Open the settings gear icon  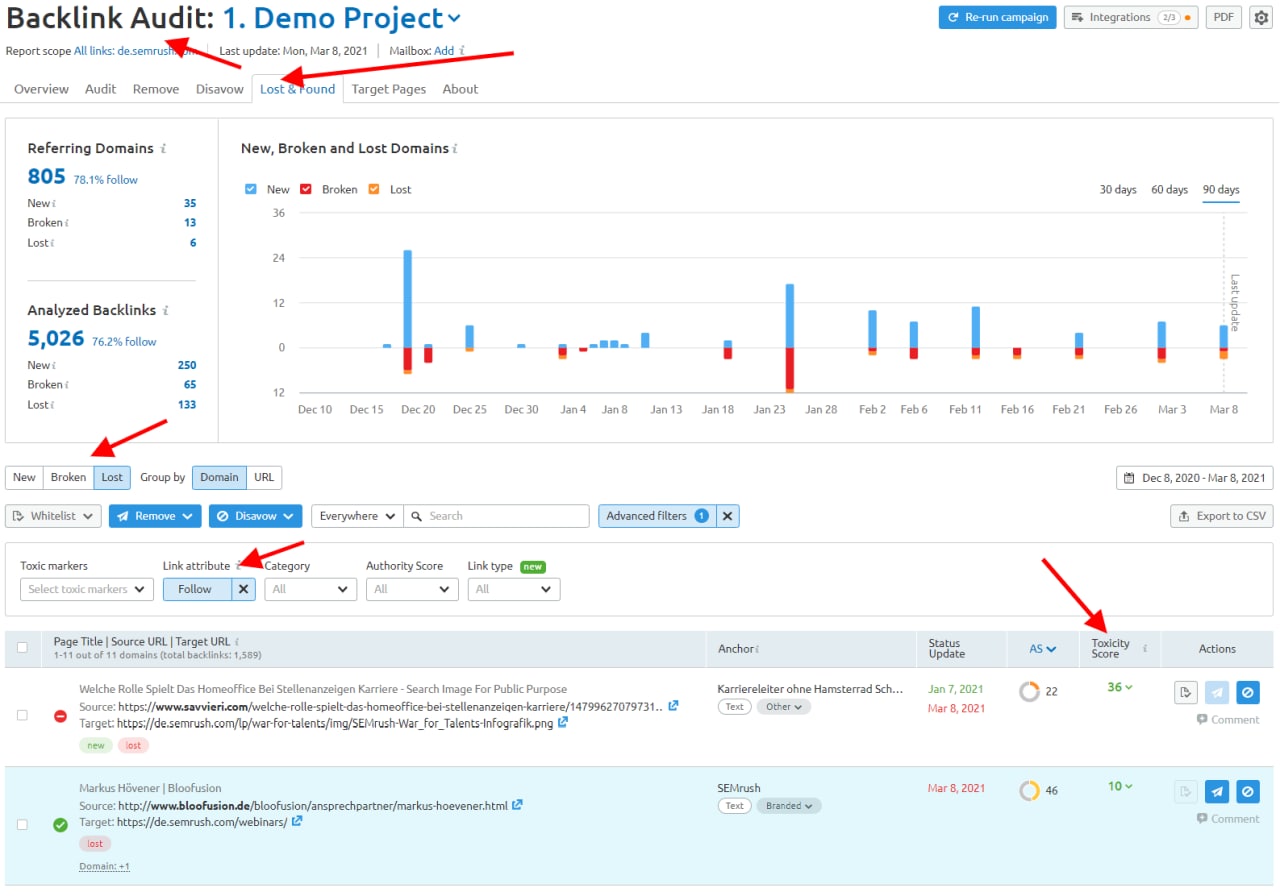point(1261,17)
